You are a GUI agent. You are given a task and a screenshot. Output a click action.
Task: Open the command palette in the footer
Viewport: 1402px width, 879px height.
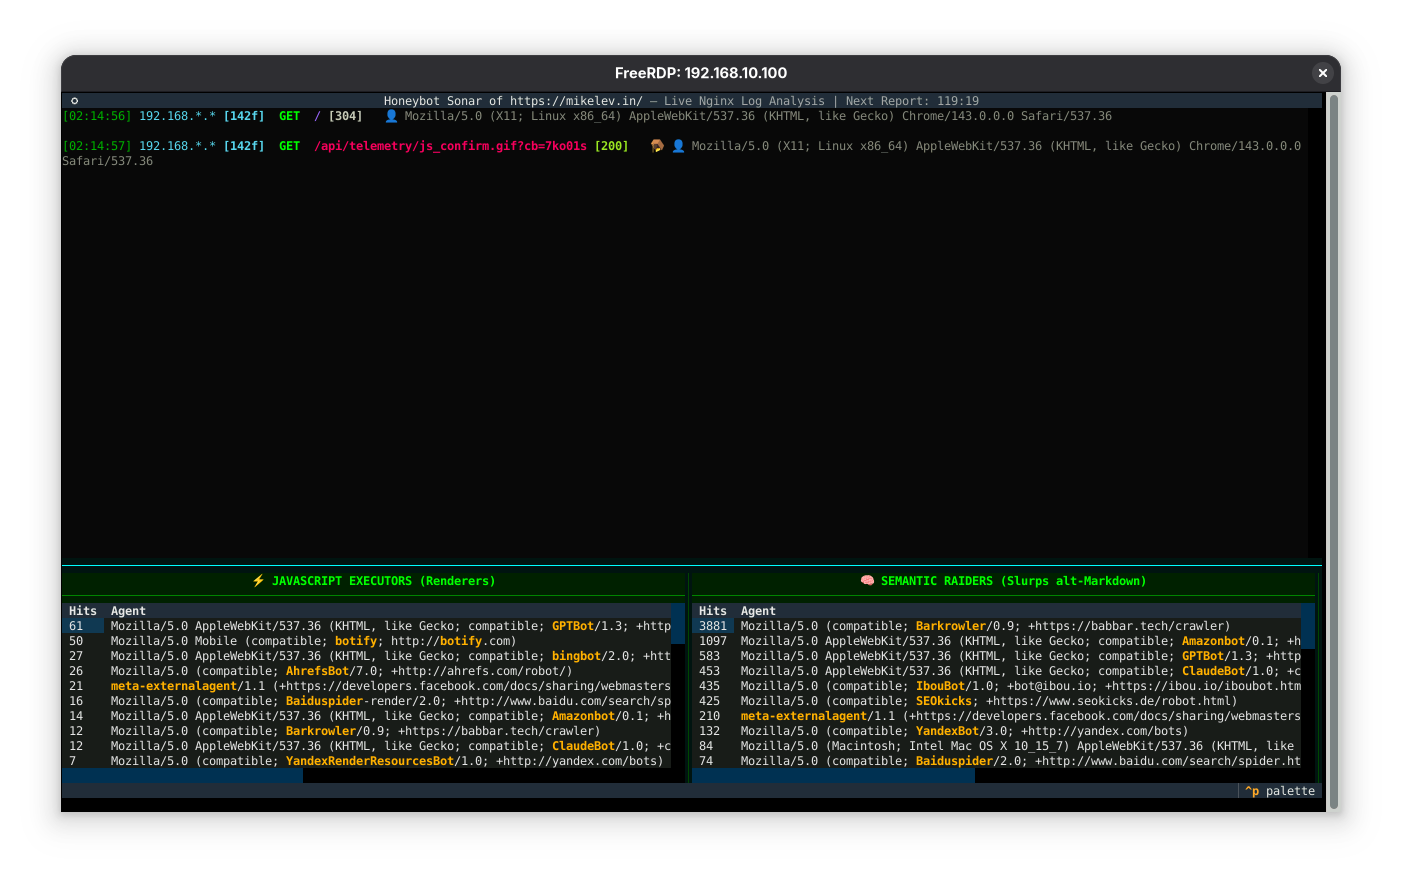1280,791
